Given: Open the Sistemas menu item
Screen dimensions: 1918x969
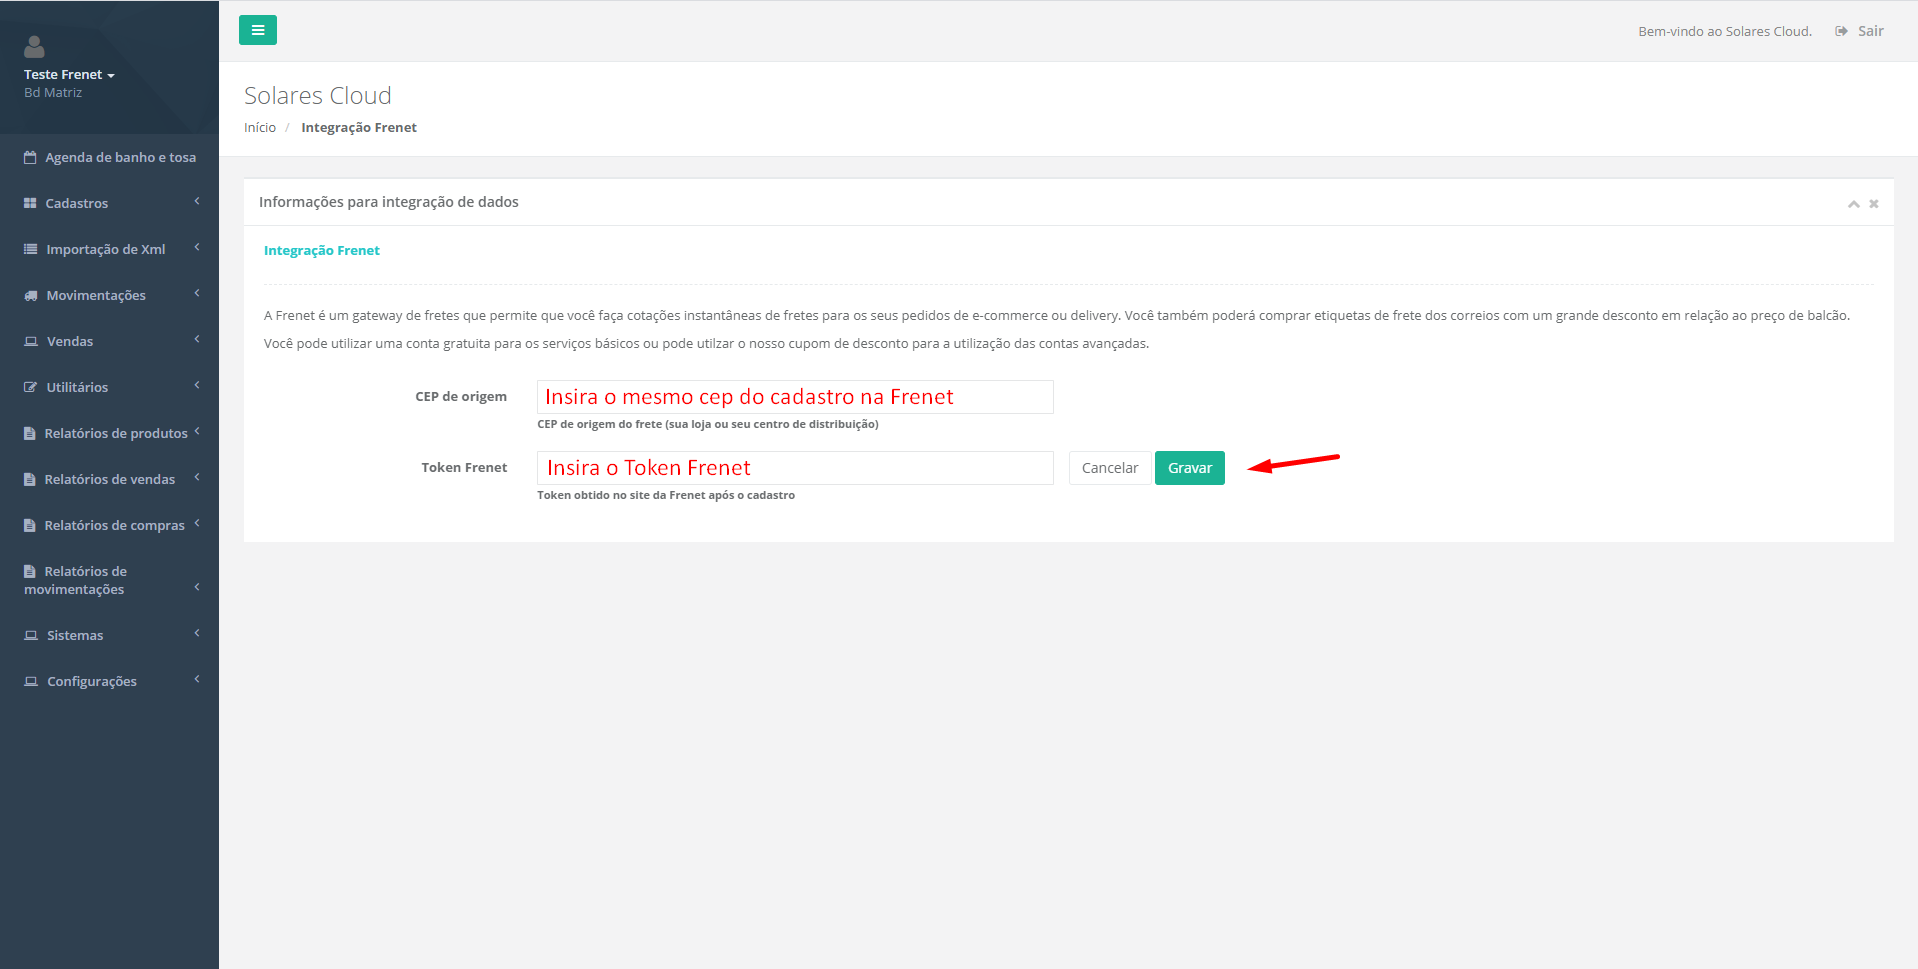Looking at the screenshot, I should (x=75, y=635).
